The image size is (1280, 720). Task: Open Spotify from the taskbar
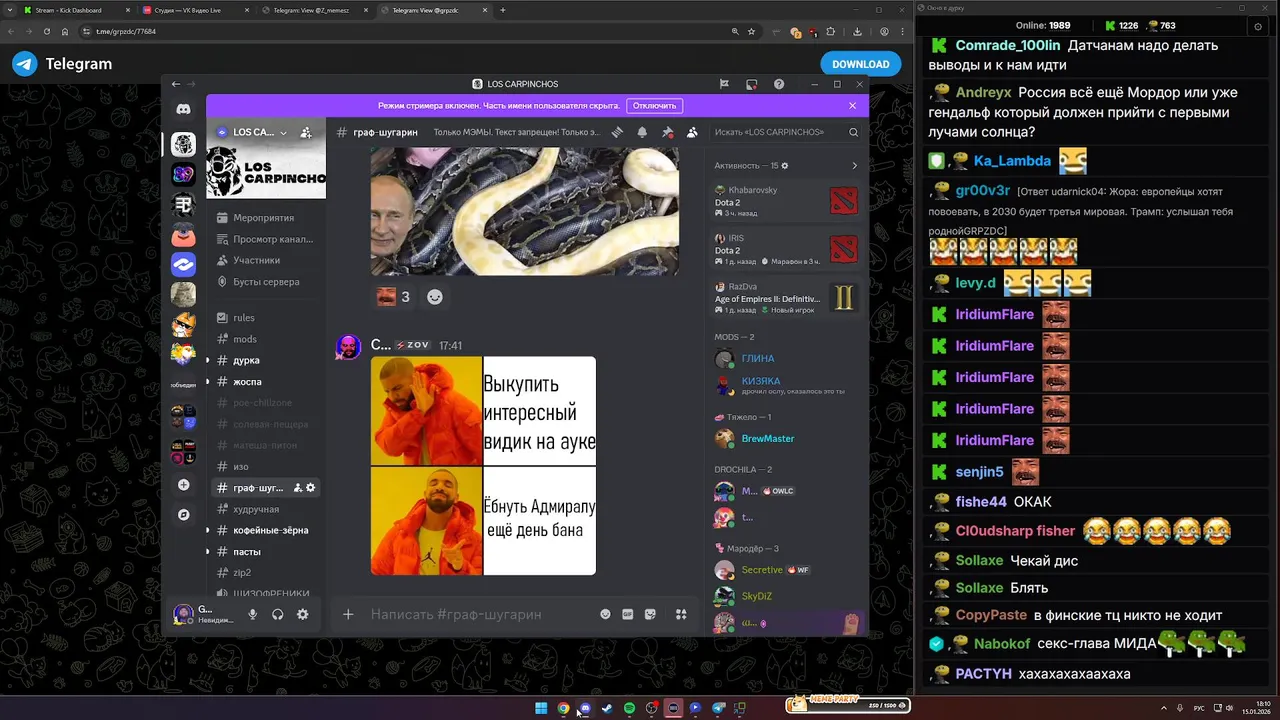[629, 708]
